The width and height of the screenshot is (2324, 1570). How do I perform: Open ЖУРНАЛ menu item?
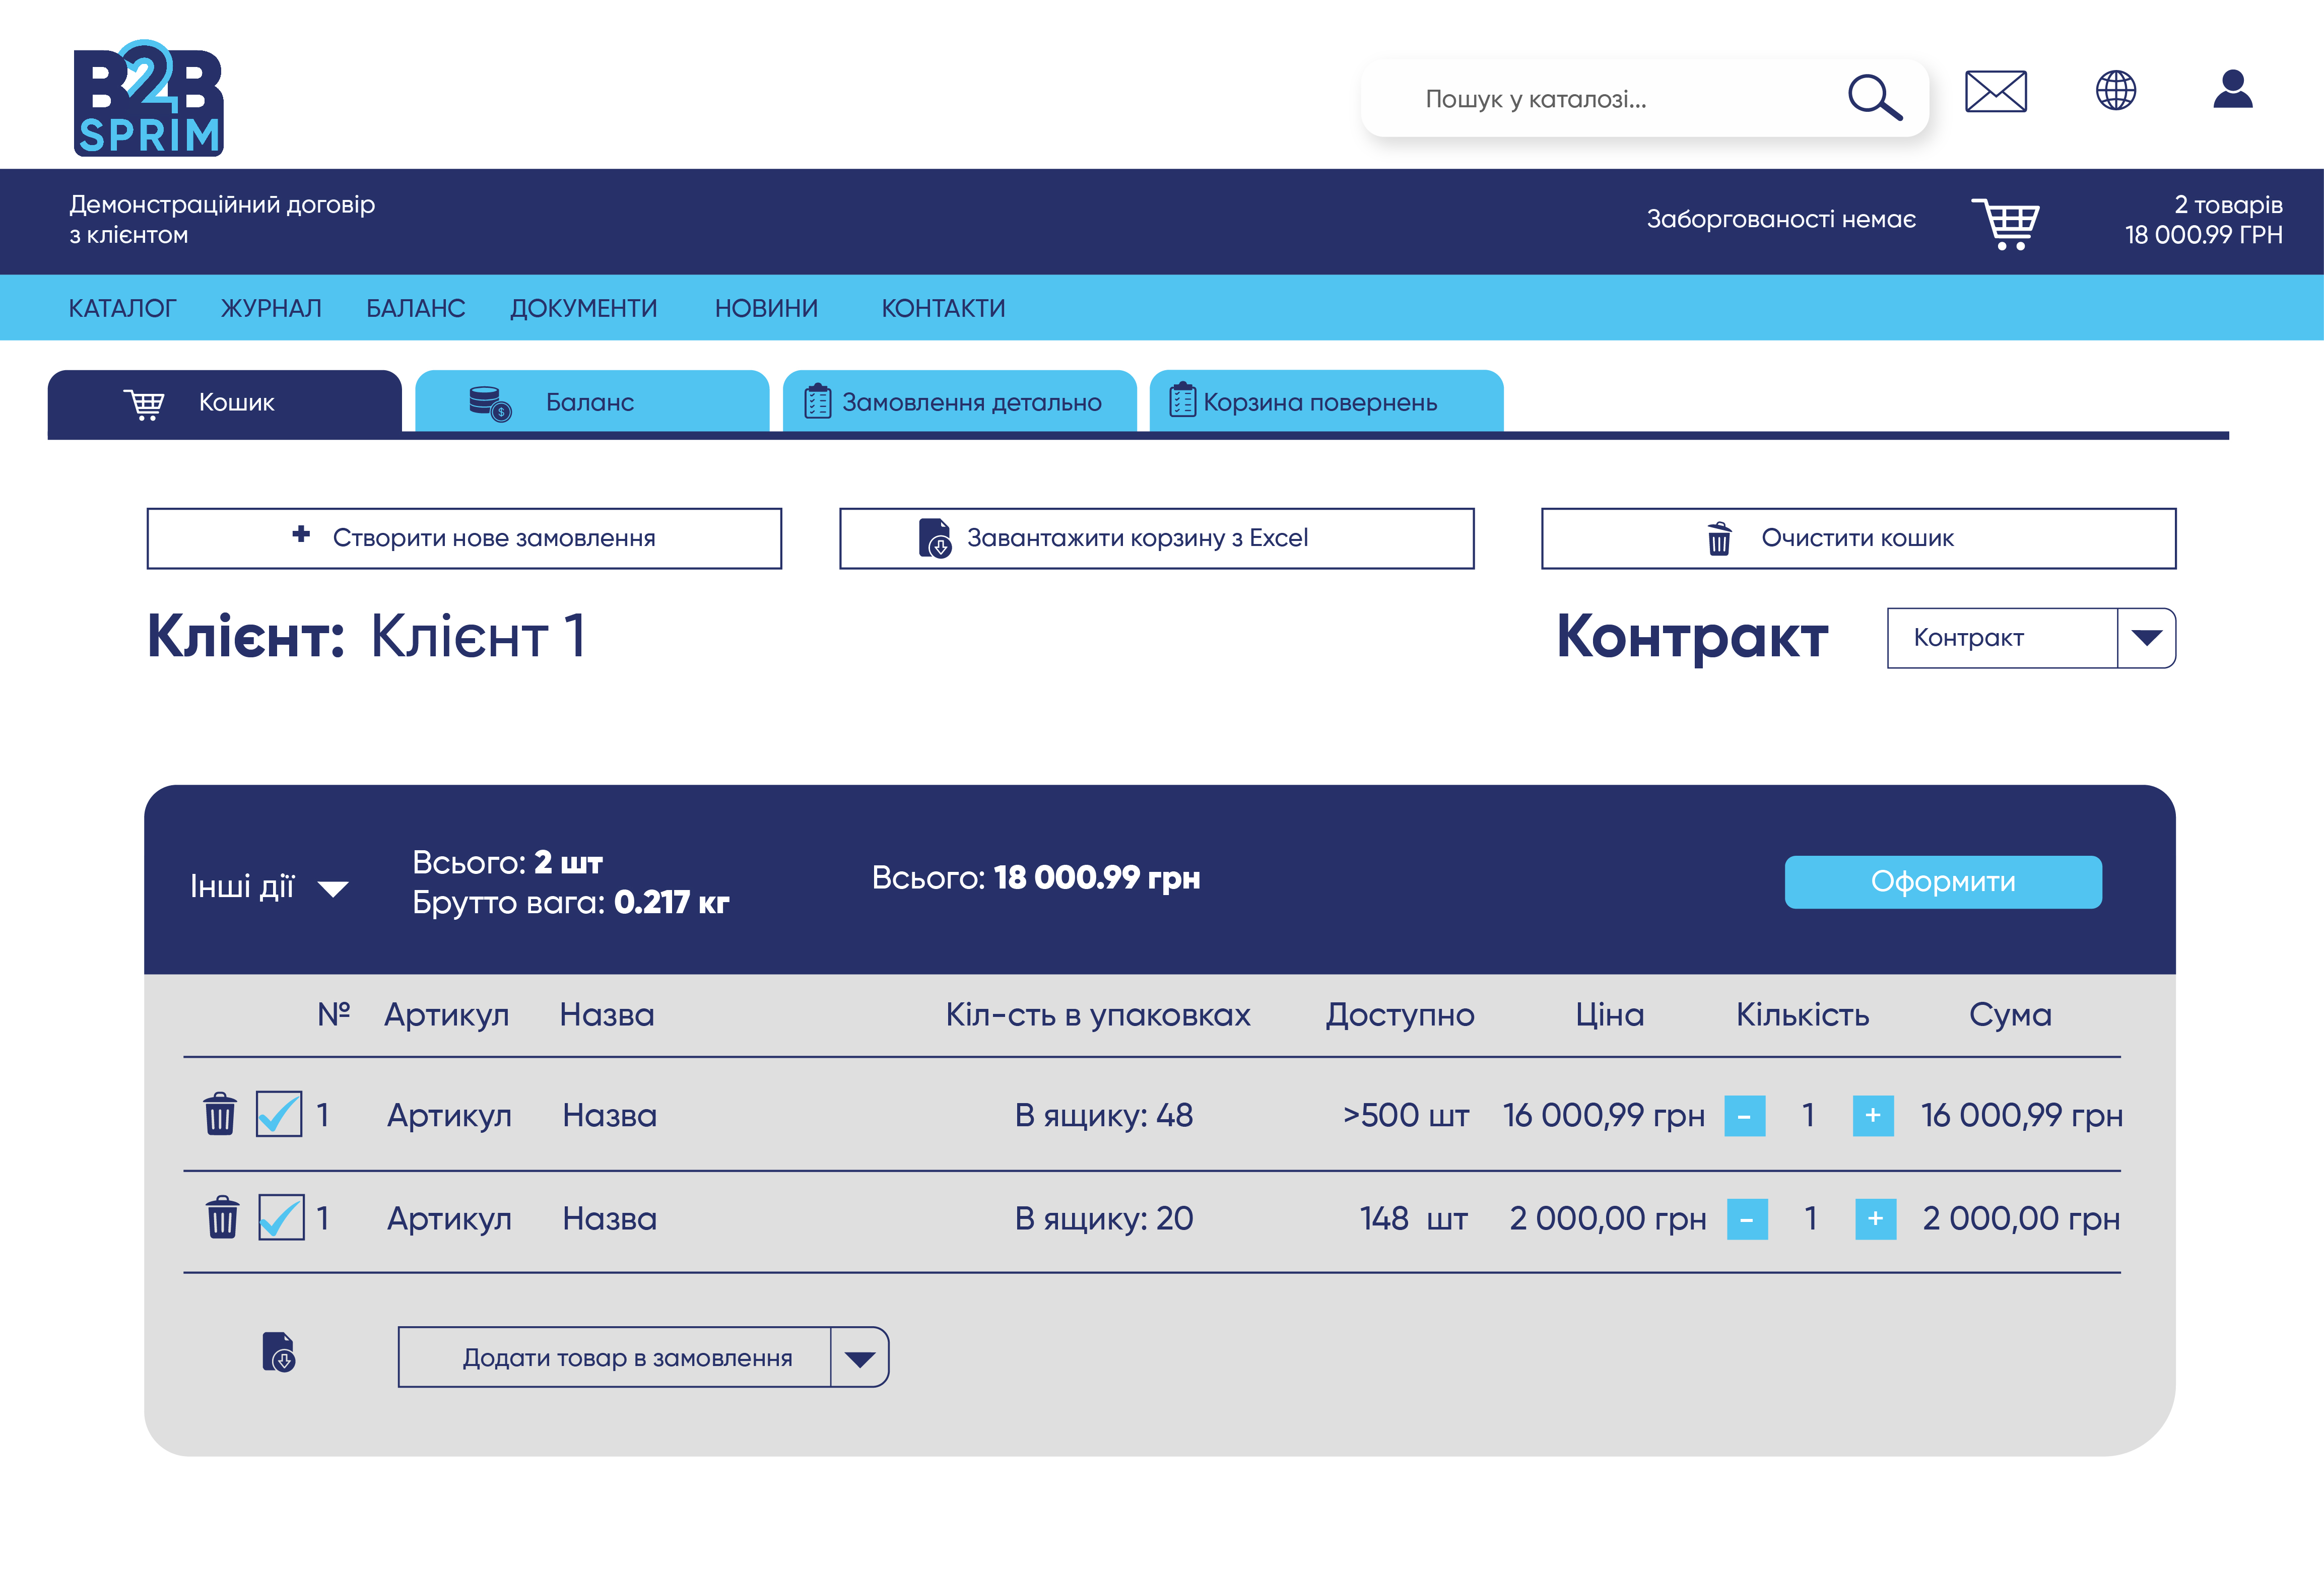pyautogui.click(x=271, y=308)
